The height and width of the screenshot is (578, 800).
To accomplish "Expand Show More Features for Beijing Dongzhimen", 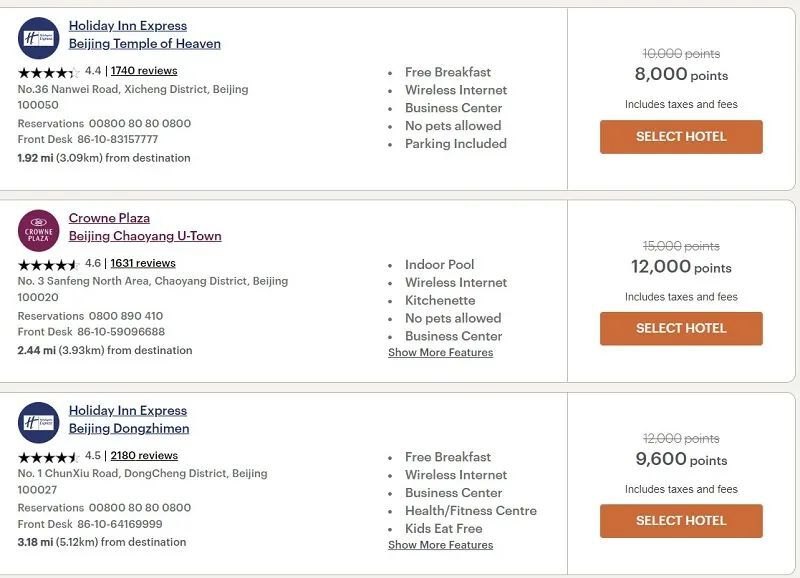I will [x=442, y=545].
